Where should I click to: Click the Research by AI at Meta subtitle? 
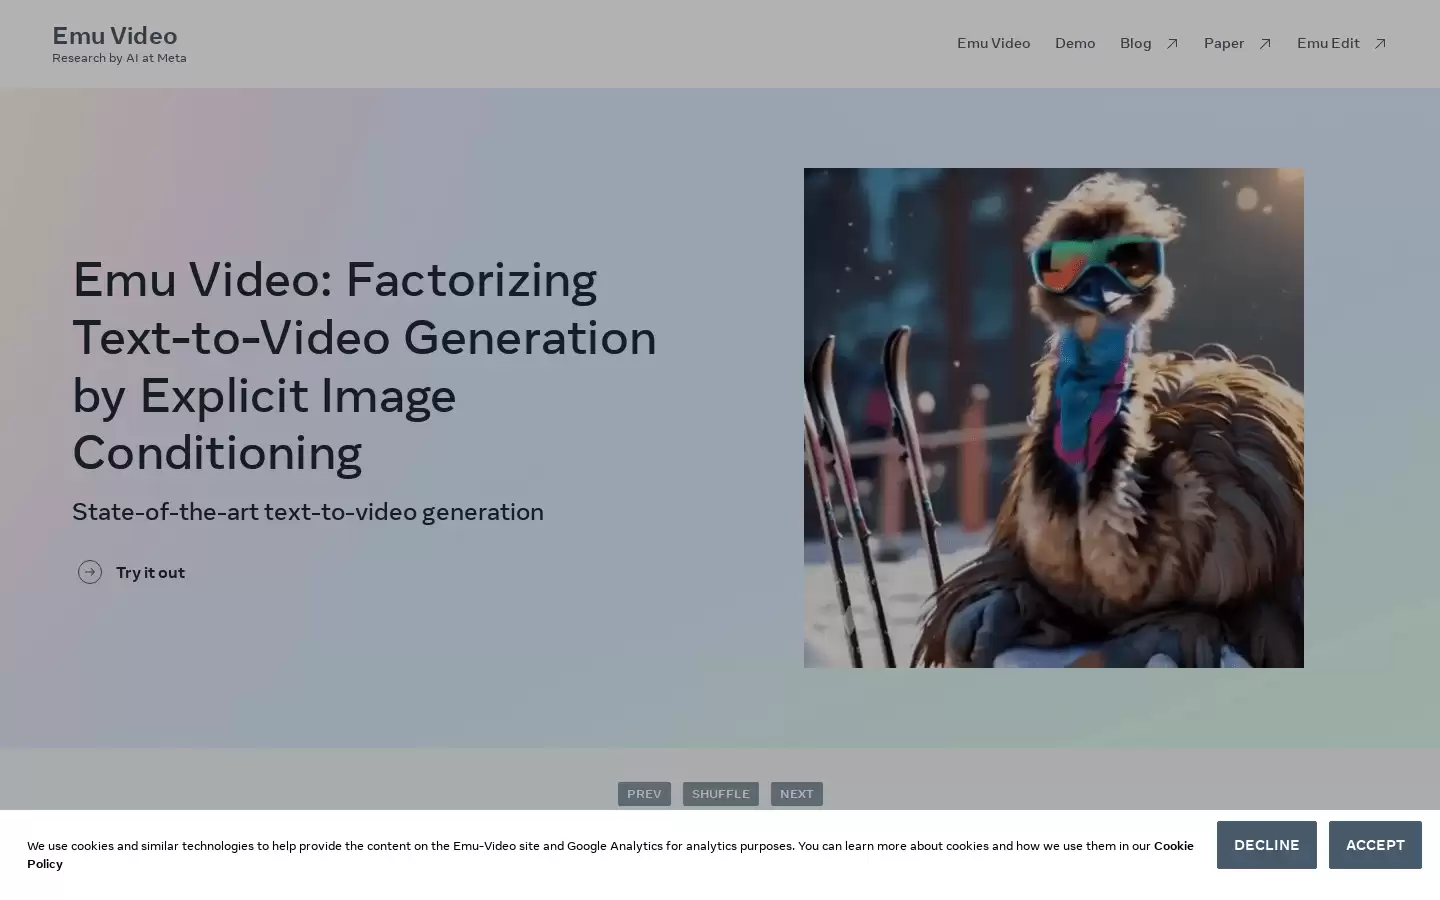click(119, 58)
